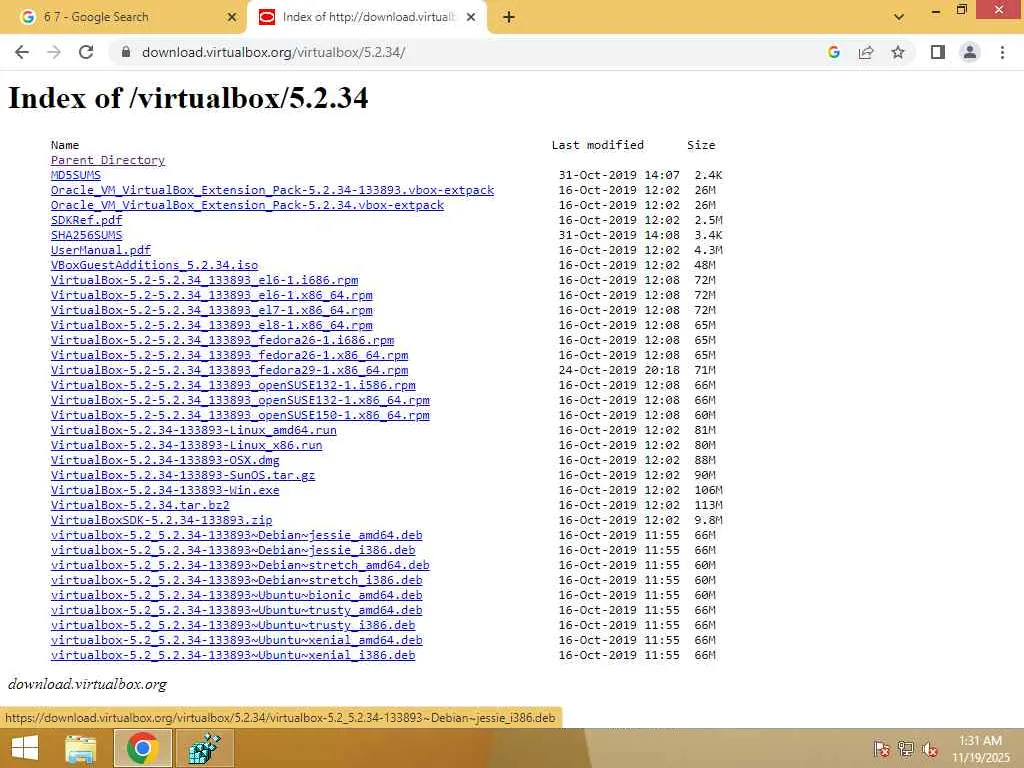Download VirtualBoxSDK-5.2.34-133893.zip

[161, 520]
